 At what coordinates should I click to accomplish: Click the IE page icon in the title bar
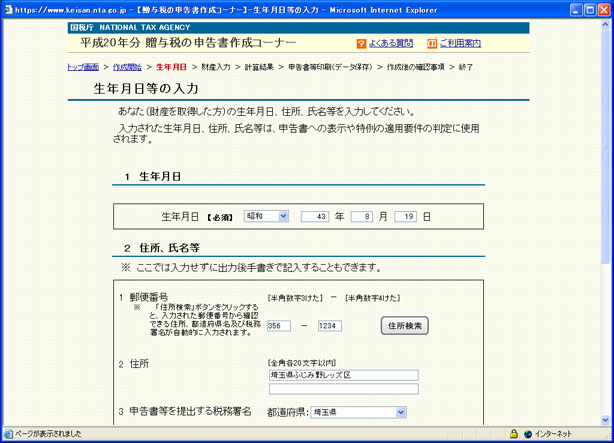pos(8,10)
